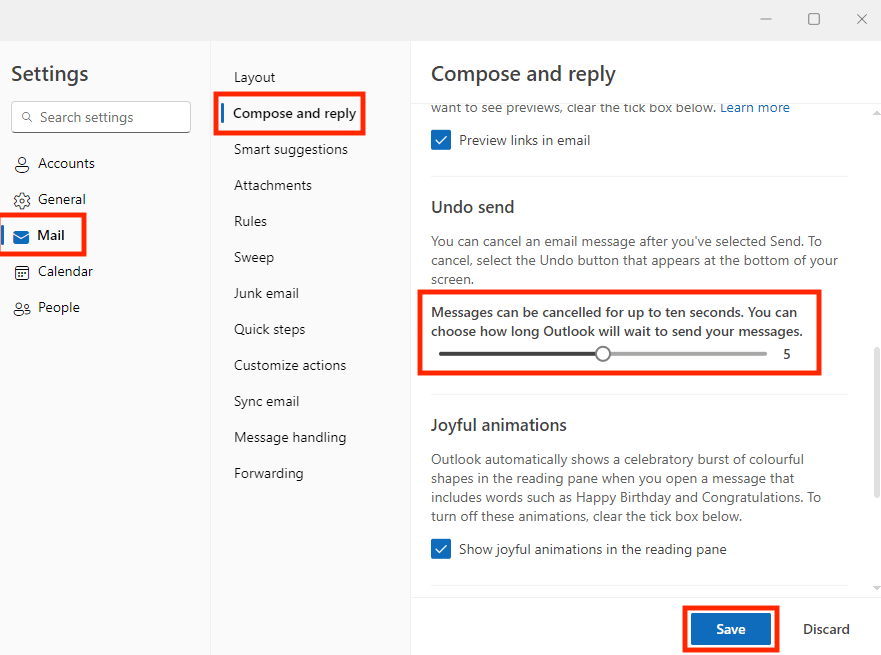Switch to the Junk email section

click(266, 293)
